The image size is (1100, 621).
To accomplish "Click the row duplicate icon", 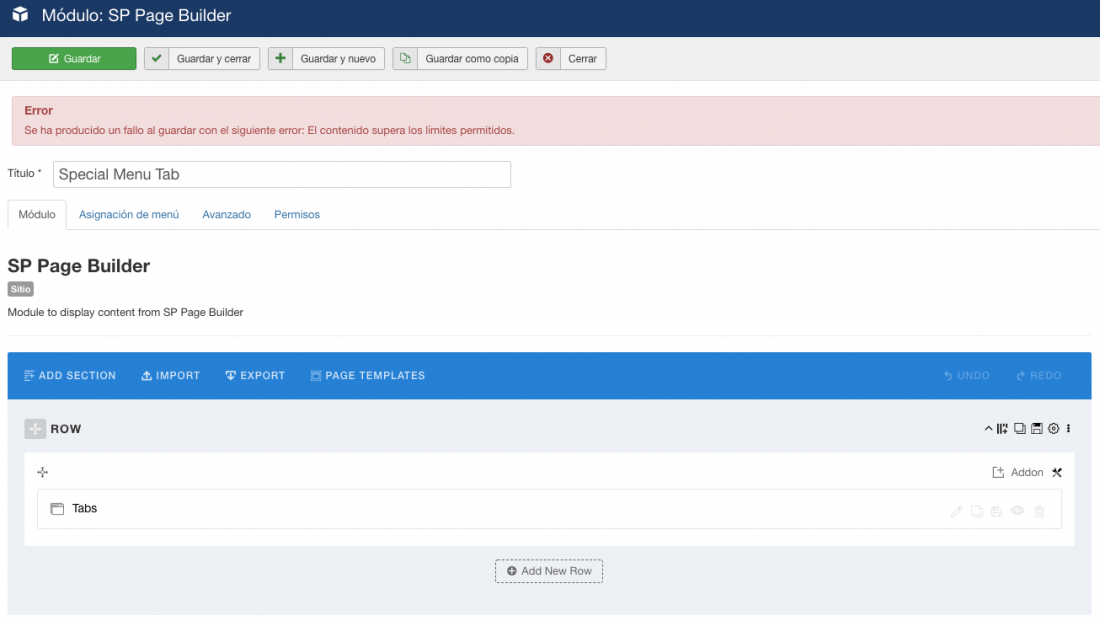I will tap(1019, 428).
